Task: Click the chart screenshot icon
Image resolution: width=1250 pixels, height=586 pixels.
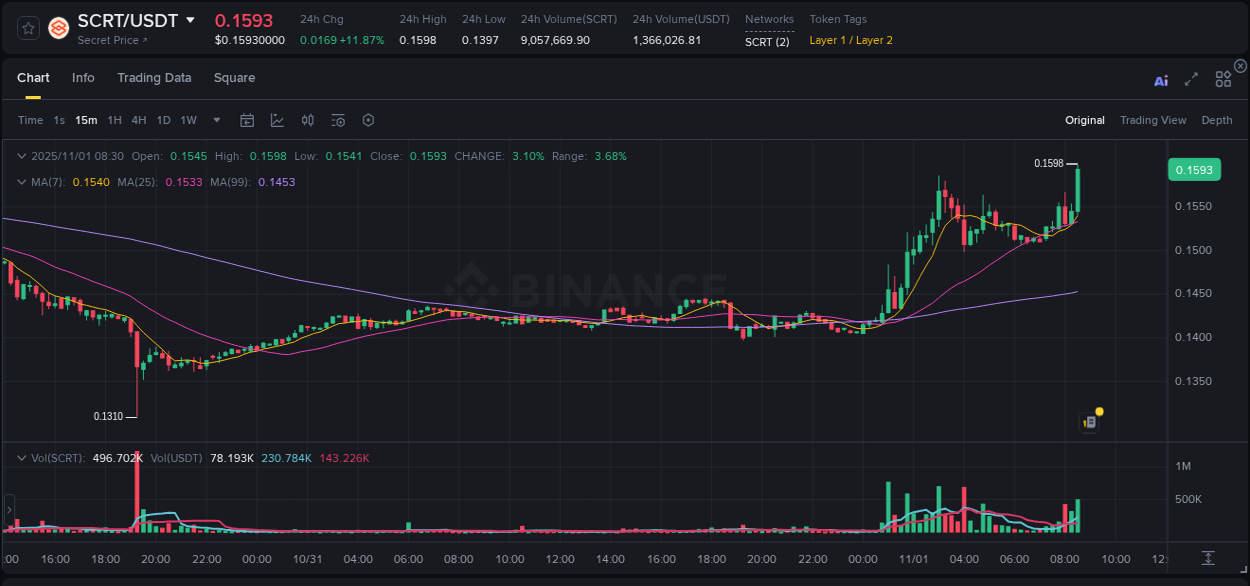Action: tap(1089, 420)
